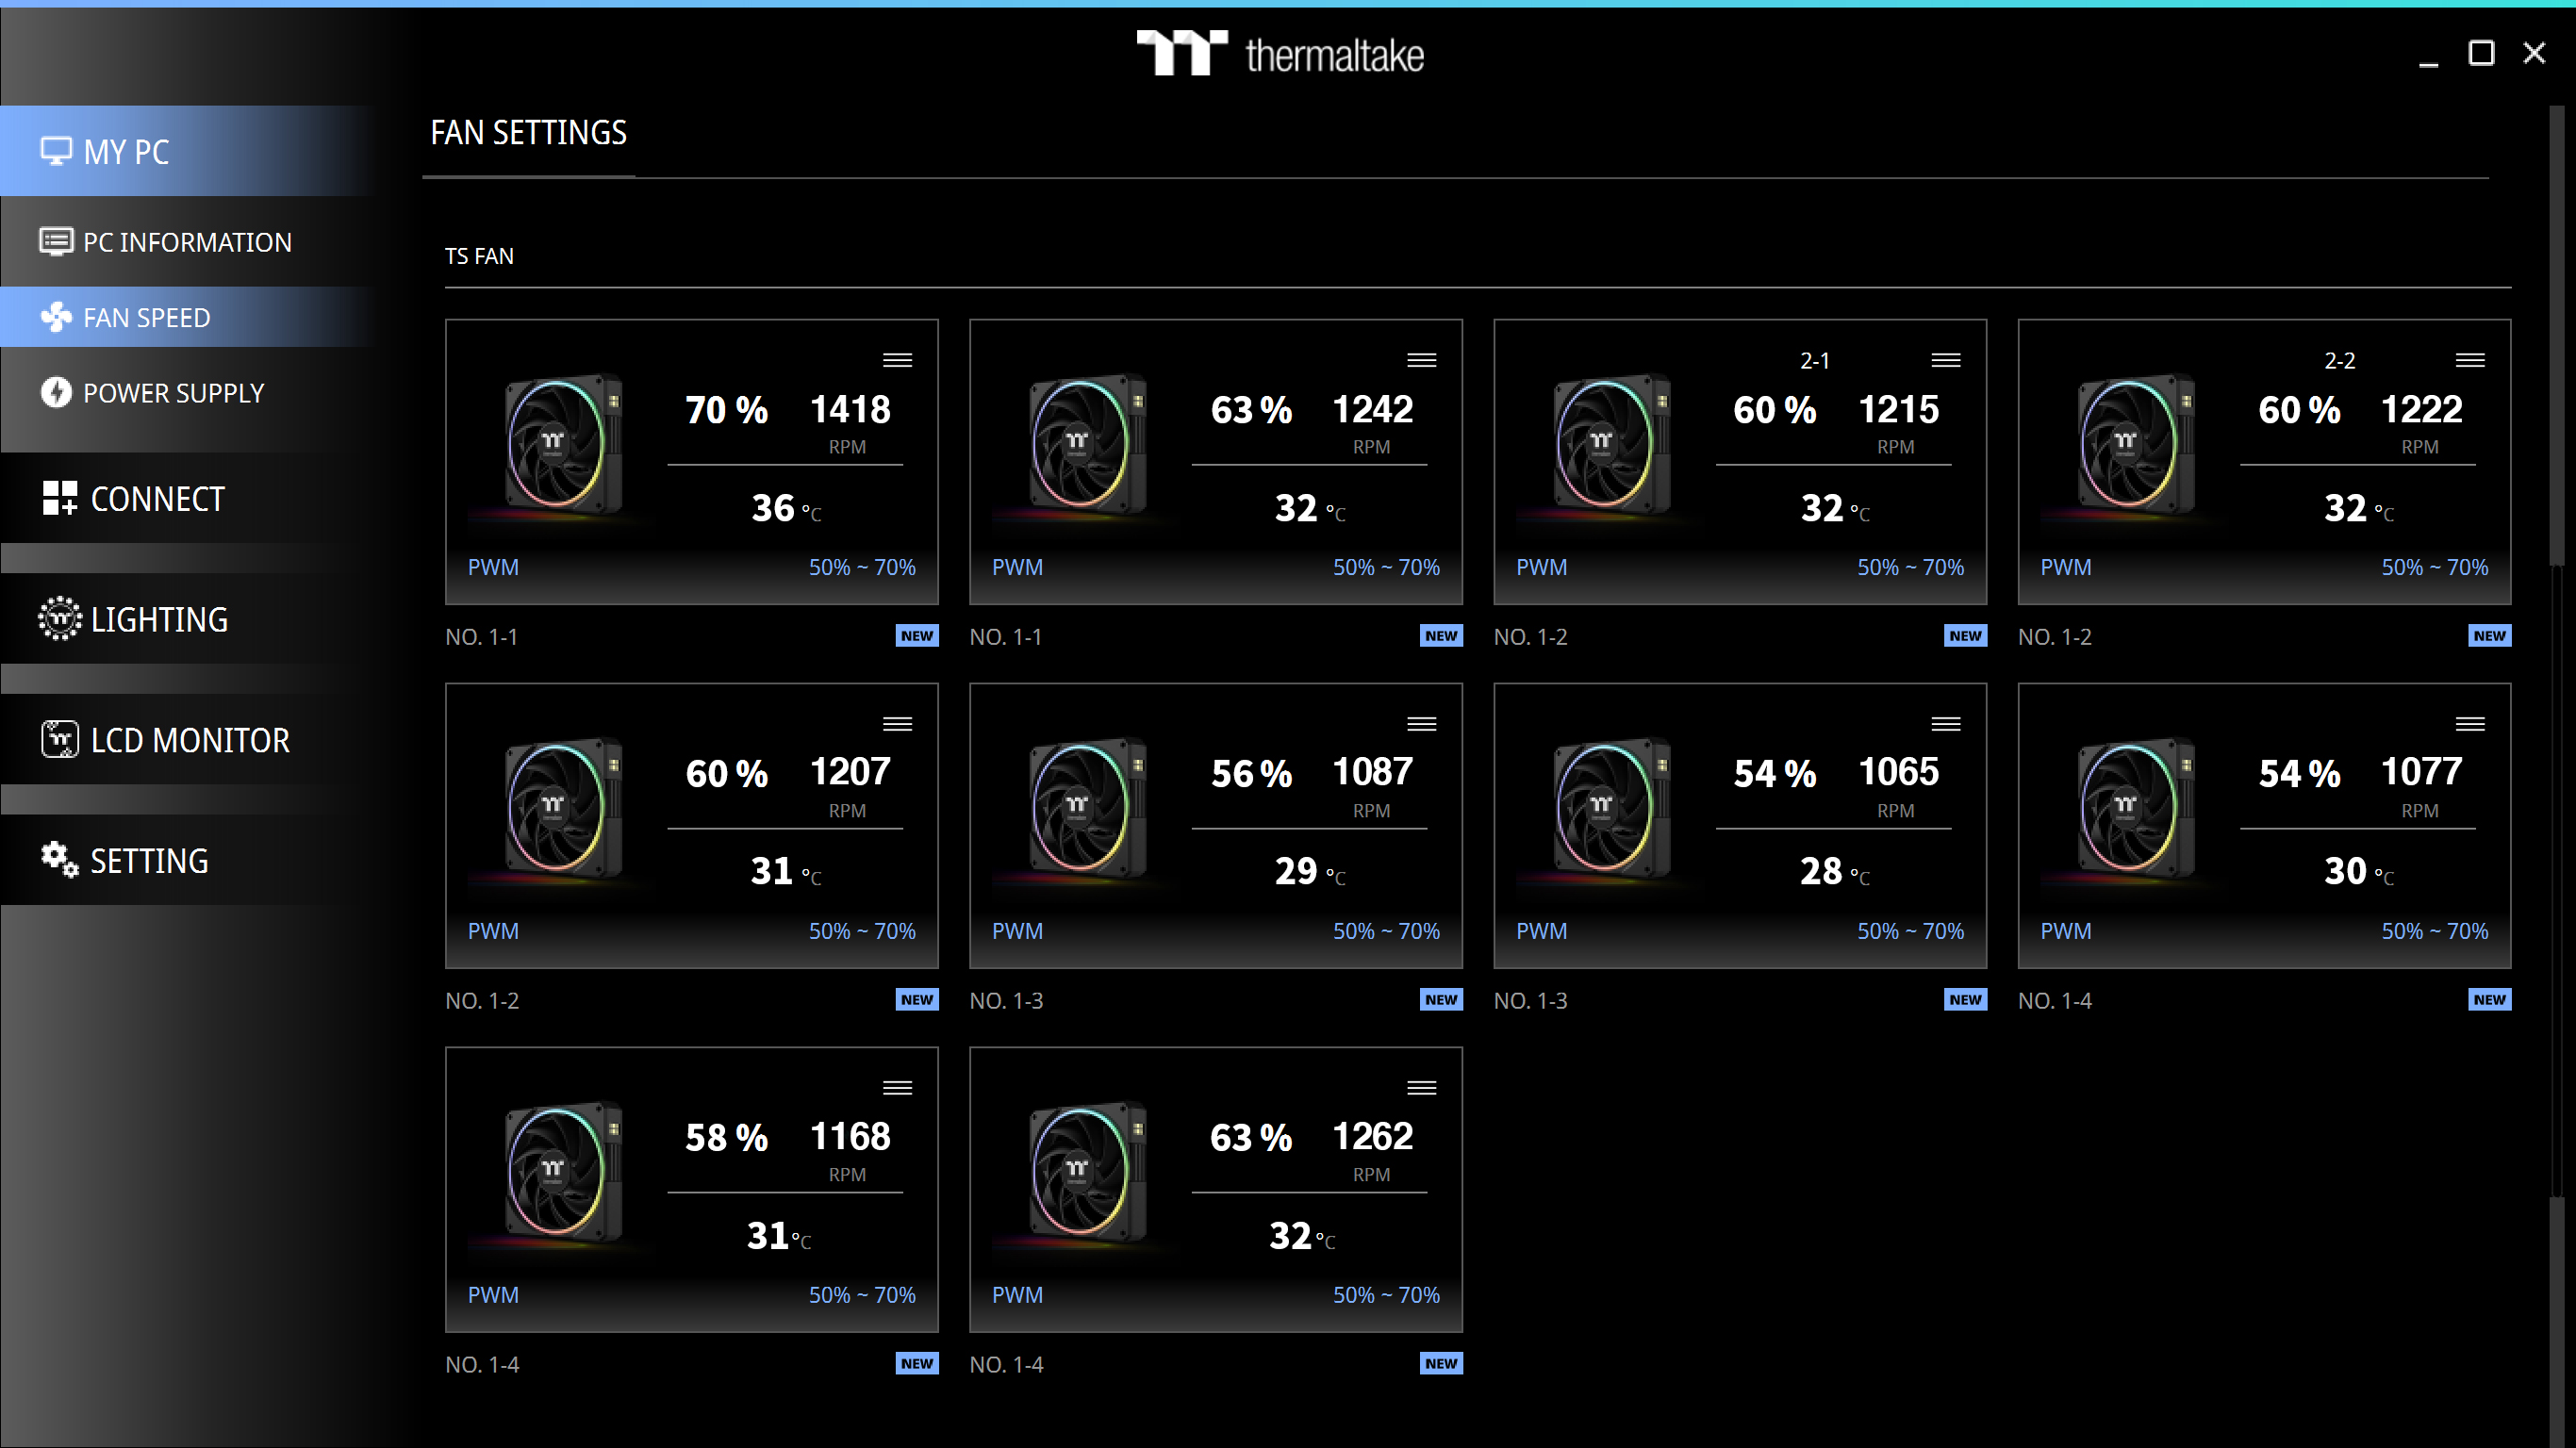This screenshot has width=2576, height=1448.
Task: Click the PWM mode label on the 70% fan
Action: (x=493, y=567)
